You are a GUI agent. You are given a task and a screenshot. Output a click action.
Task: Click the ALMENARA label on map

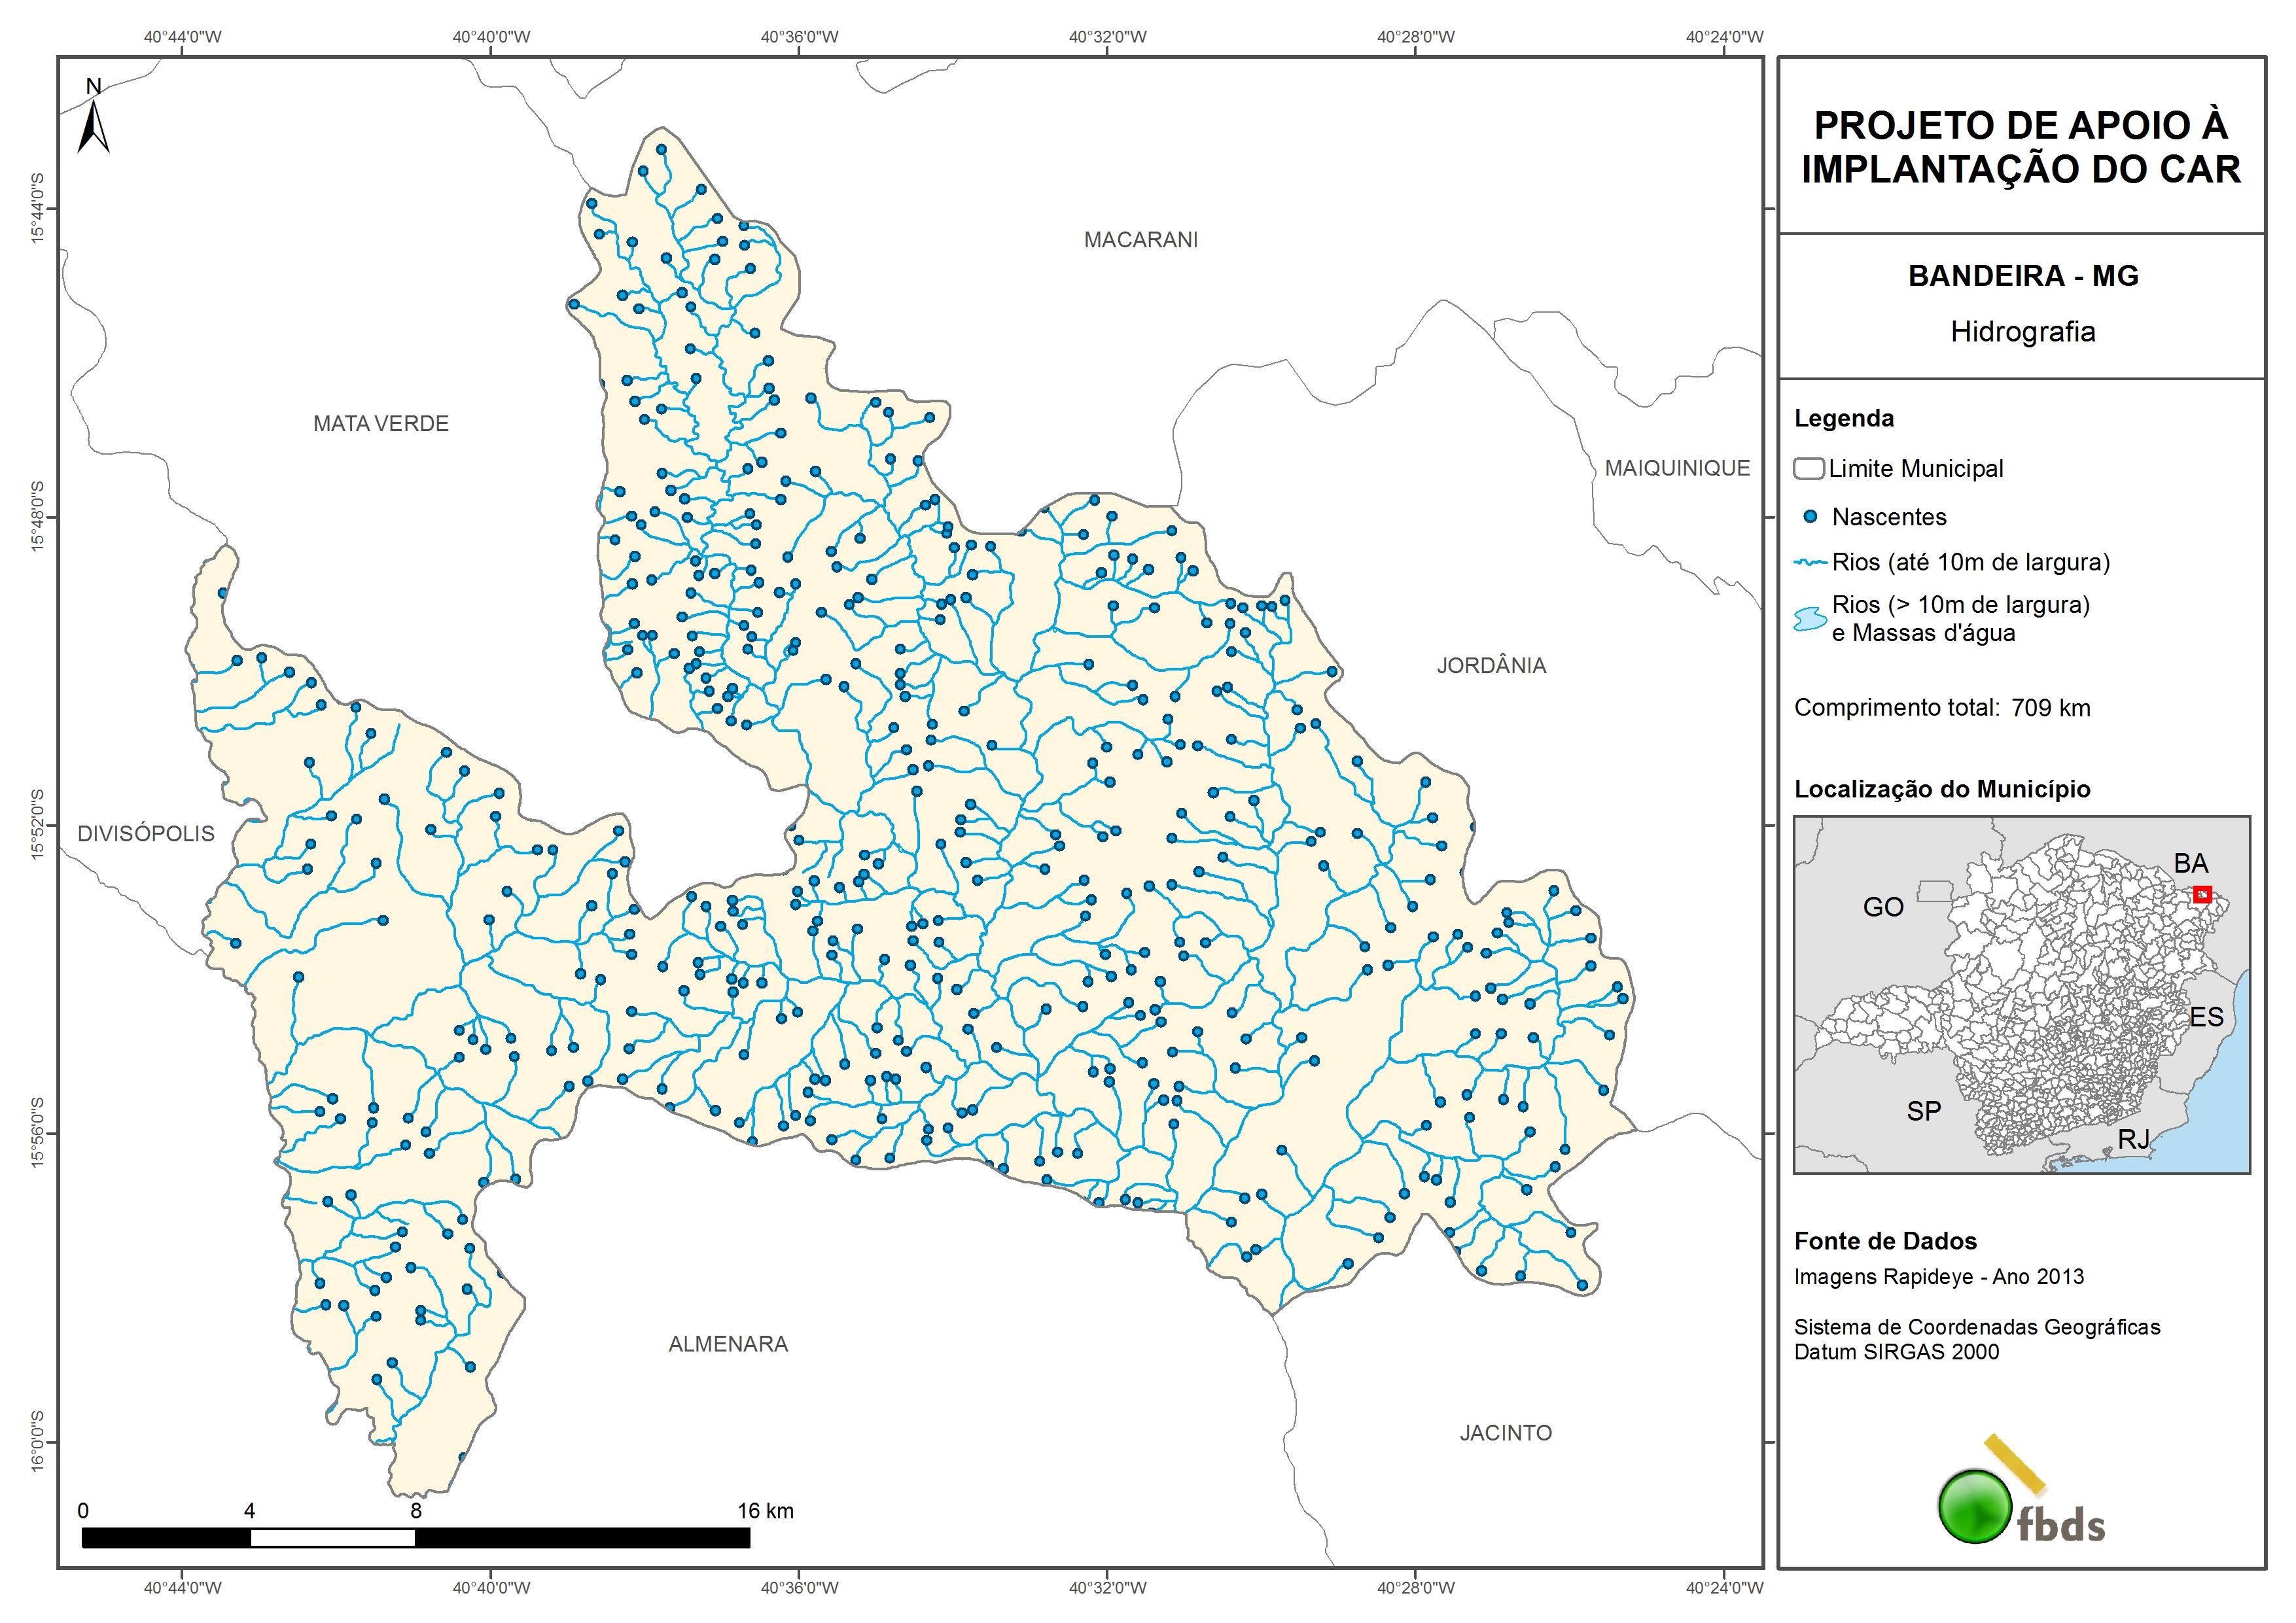pos(728,1344)
